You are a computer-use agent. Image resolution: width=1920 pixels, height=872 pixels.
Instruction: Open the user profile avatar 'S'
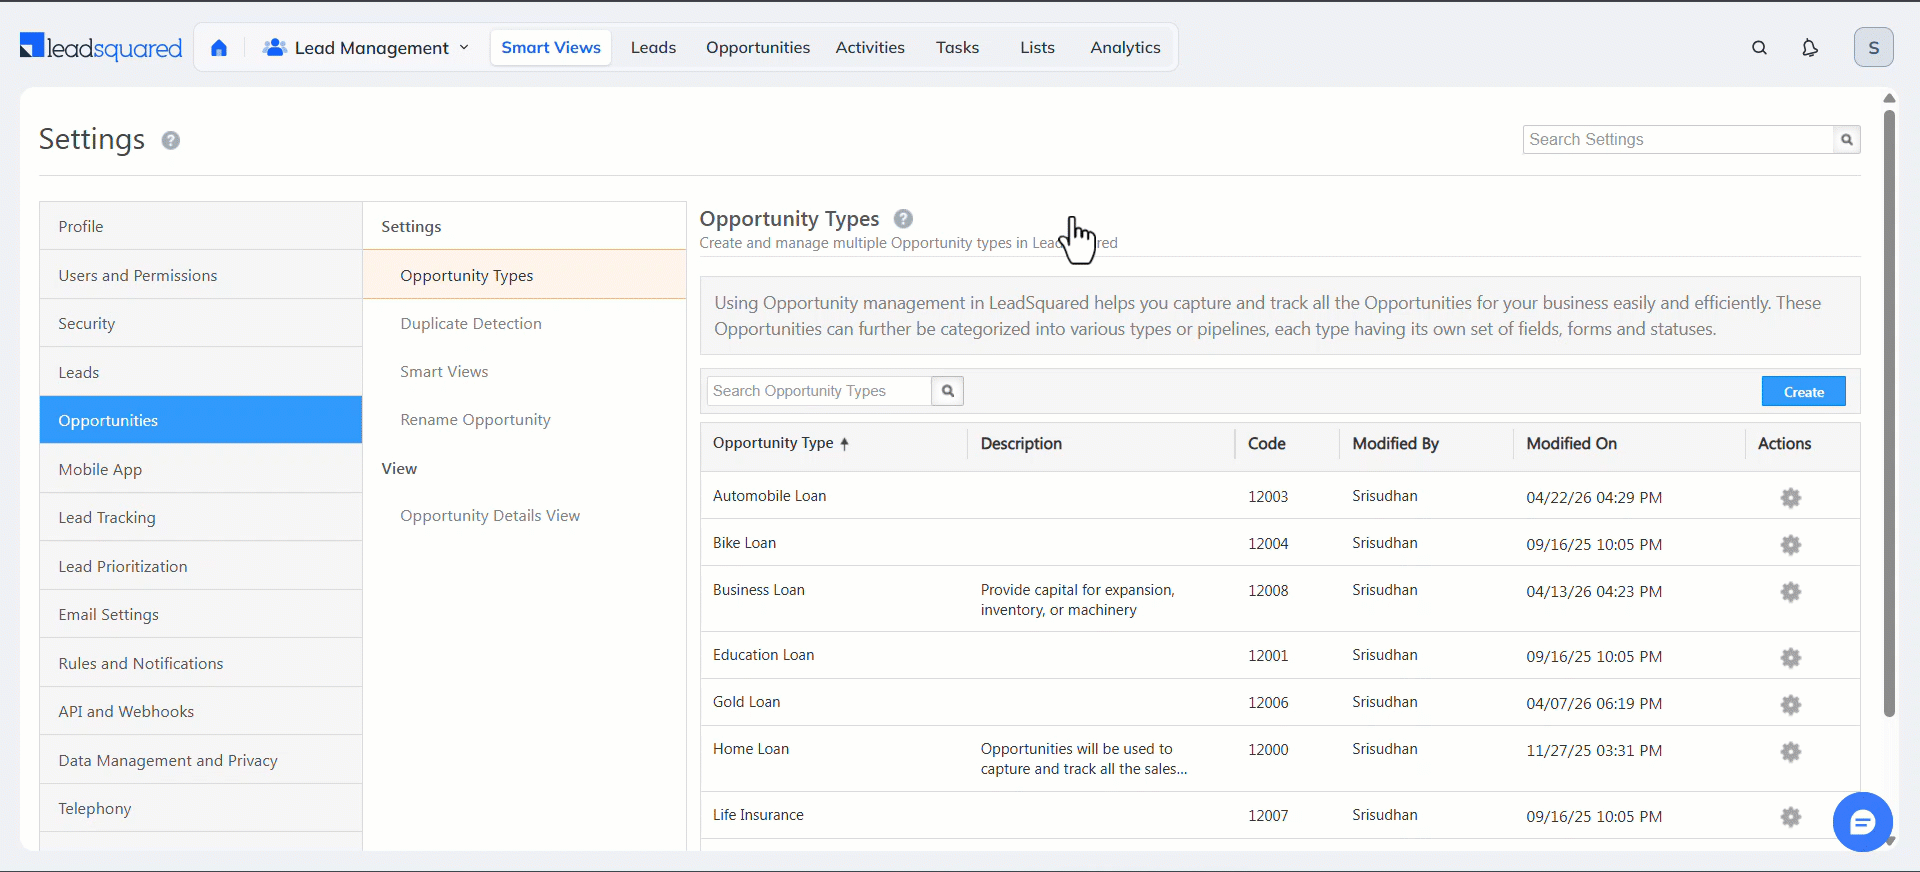[1872, 48]
